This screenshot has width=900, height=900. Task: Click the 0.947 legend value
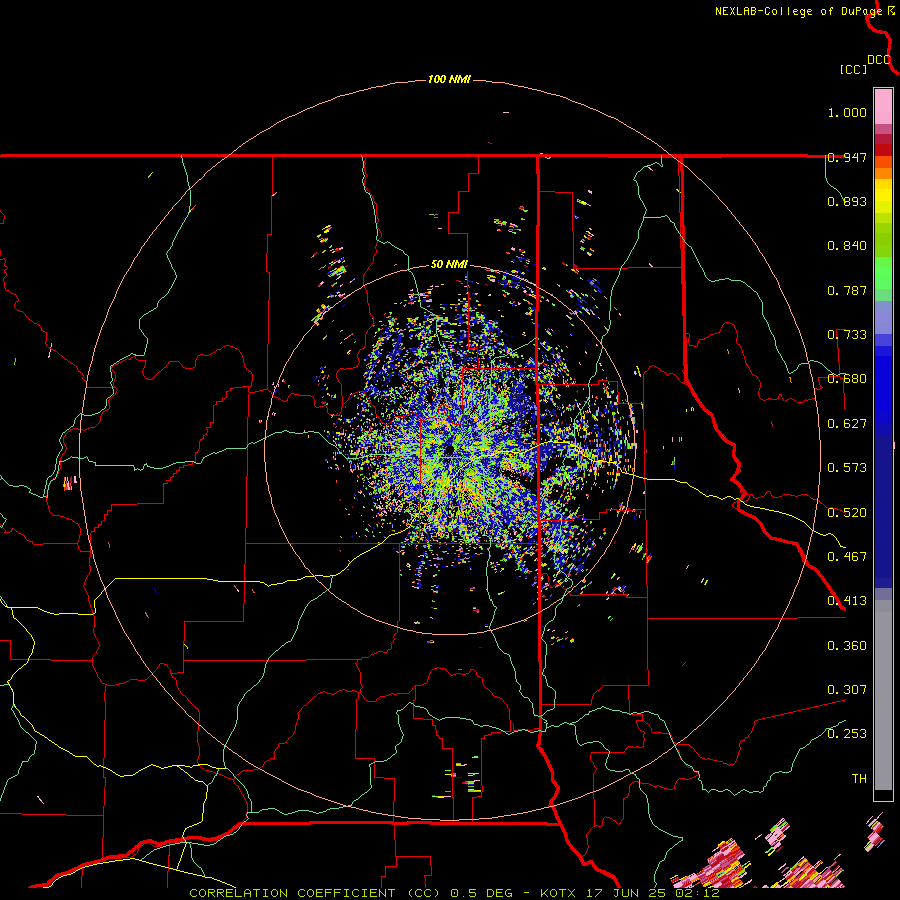(x=847, y=157)
